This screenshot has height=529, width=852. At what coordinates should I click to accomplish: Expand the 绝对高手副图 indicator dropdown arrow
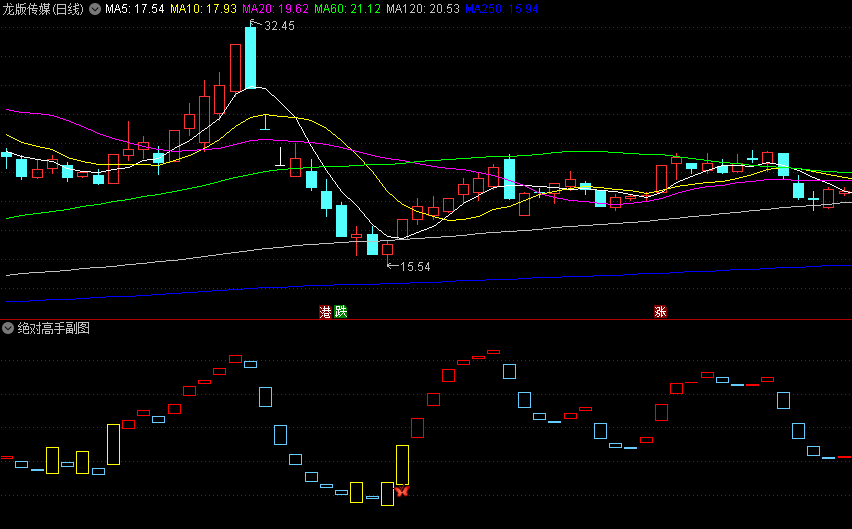8,328
